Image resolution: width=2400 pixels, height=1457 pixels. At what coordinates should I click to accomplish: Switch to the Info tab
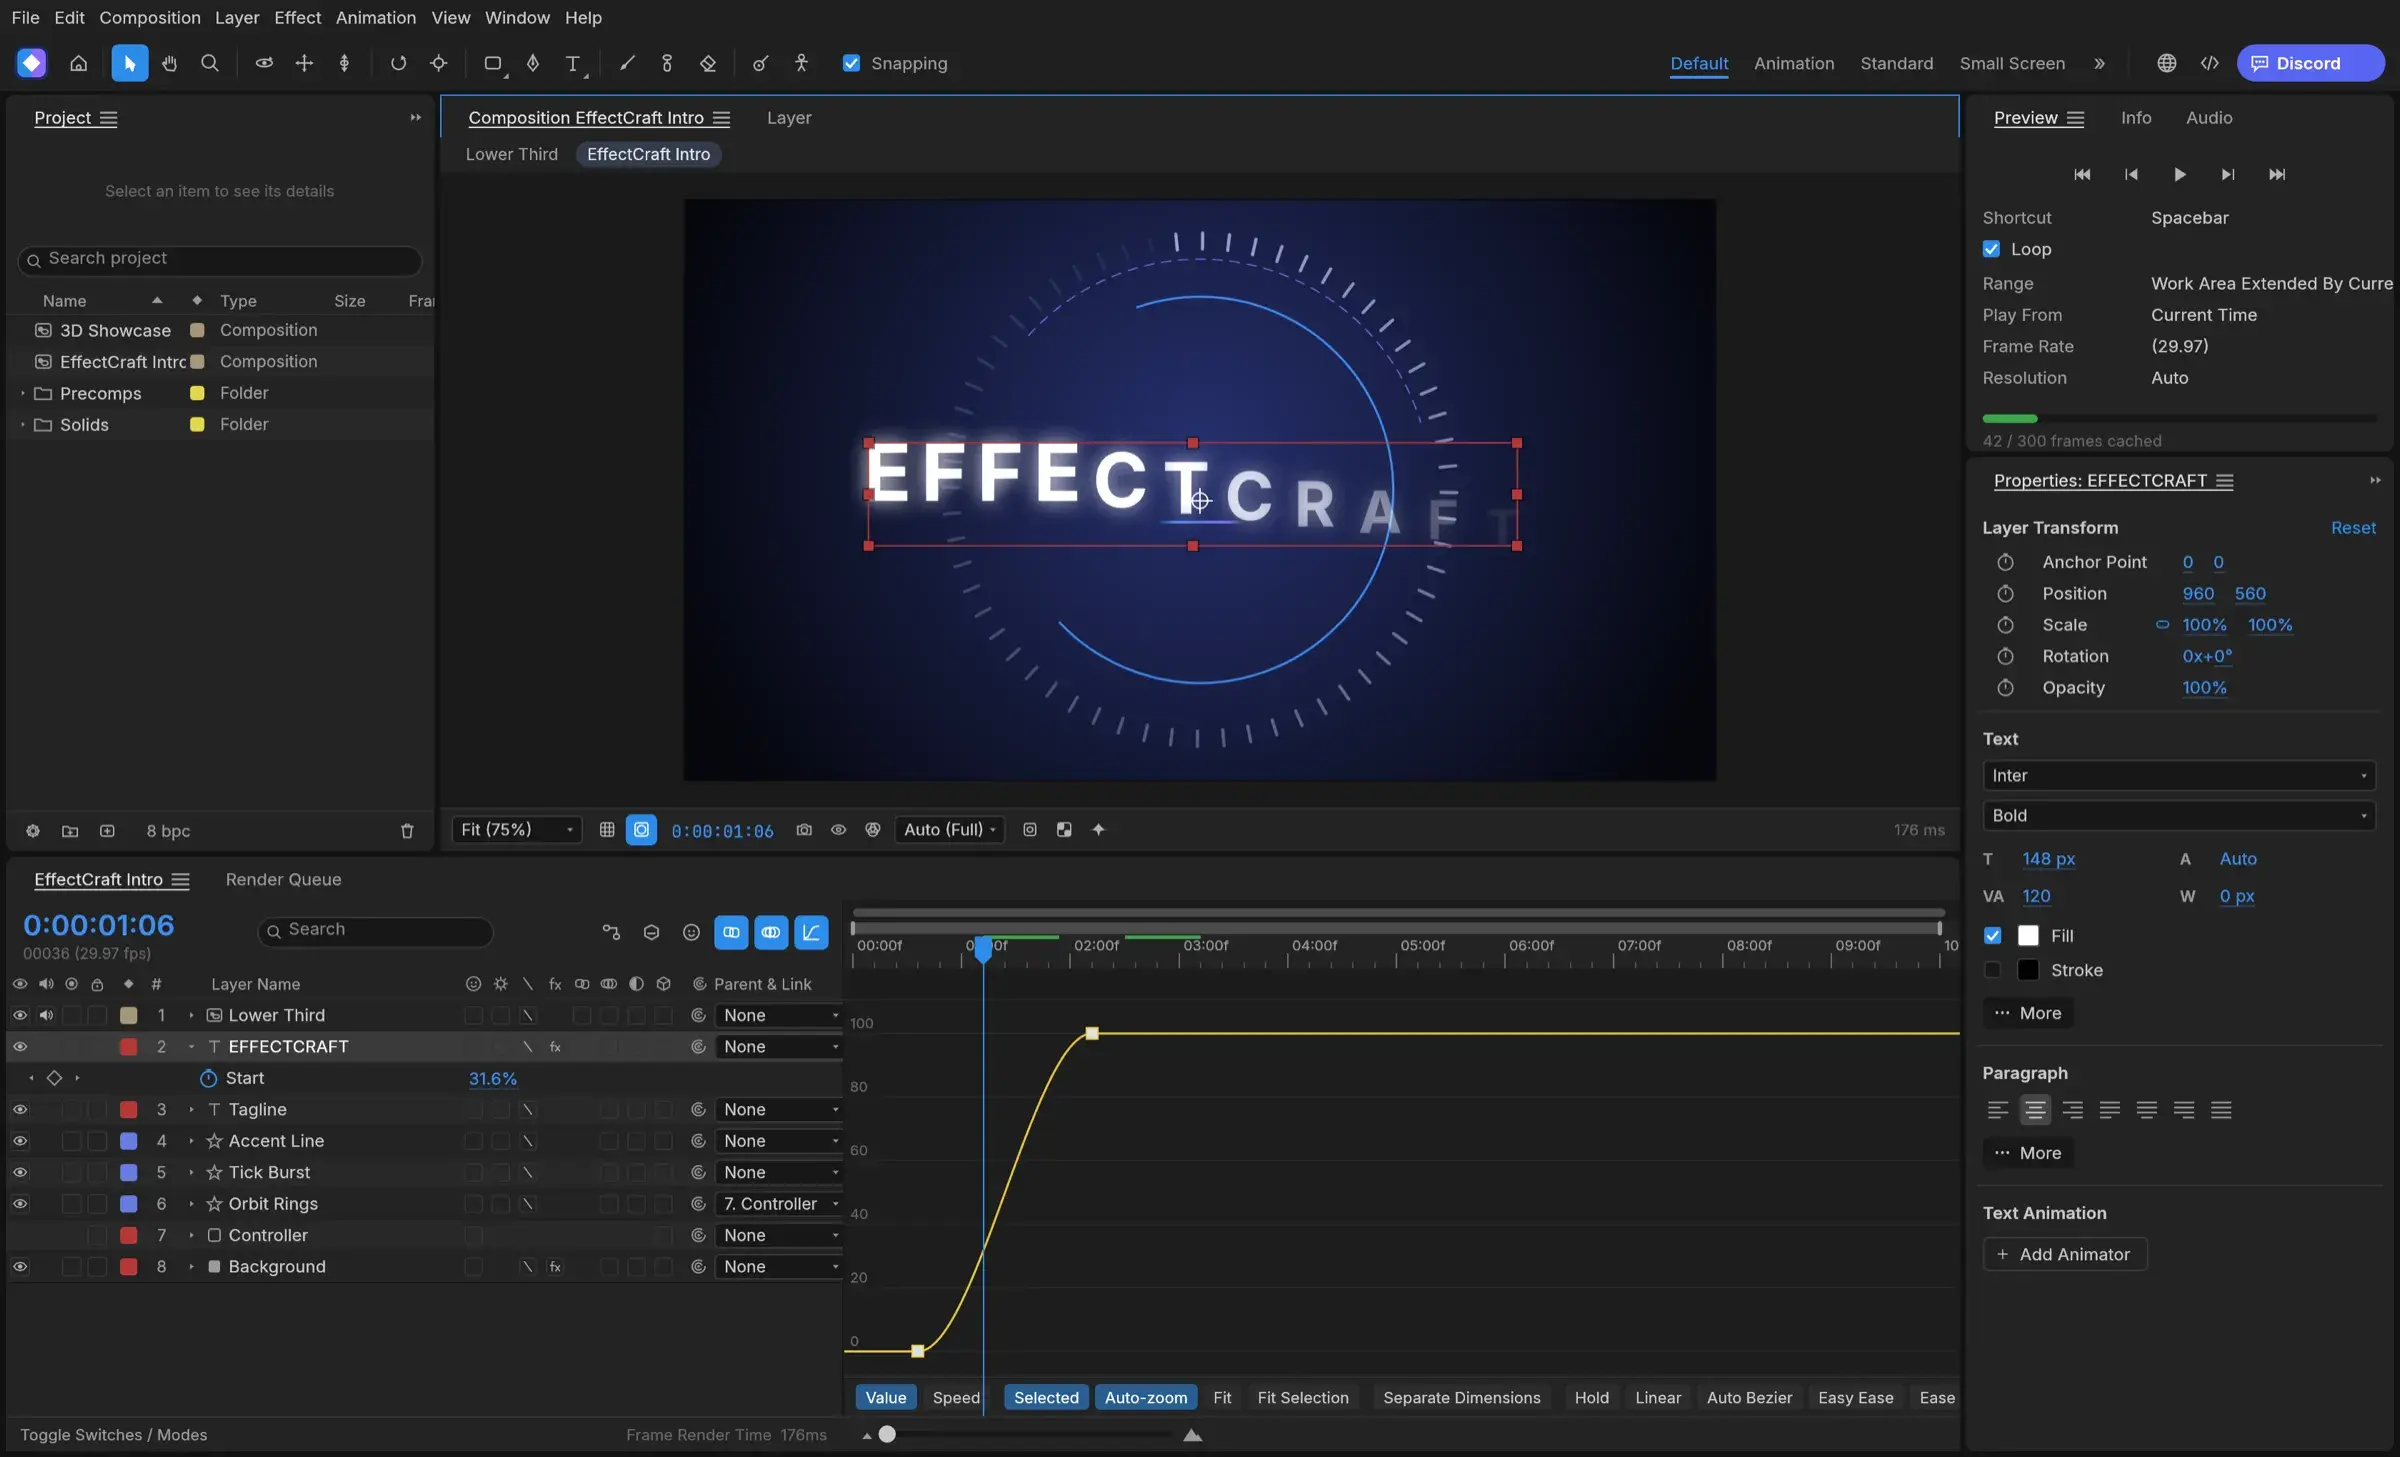click(2136, 118)
